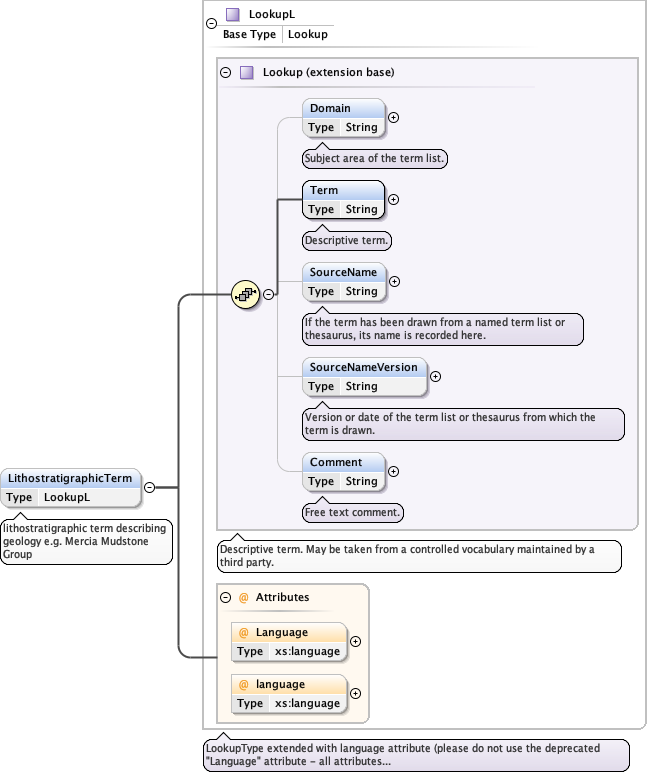The width and height of the screenshot is (648, 775).
Task: Click the @ icon beside Attributes header
Action: coord(242,598)
